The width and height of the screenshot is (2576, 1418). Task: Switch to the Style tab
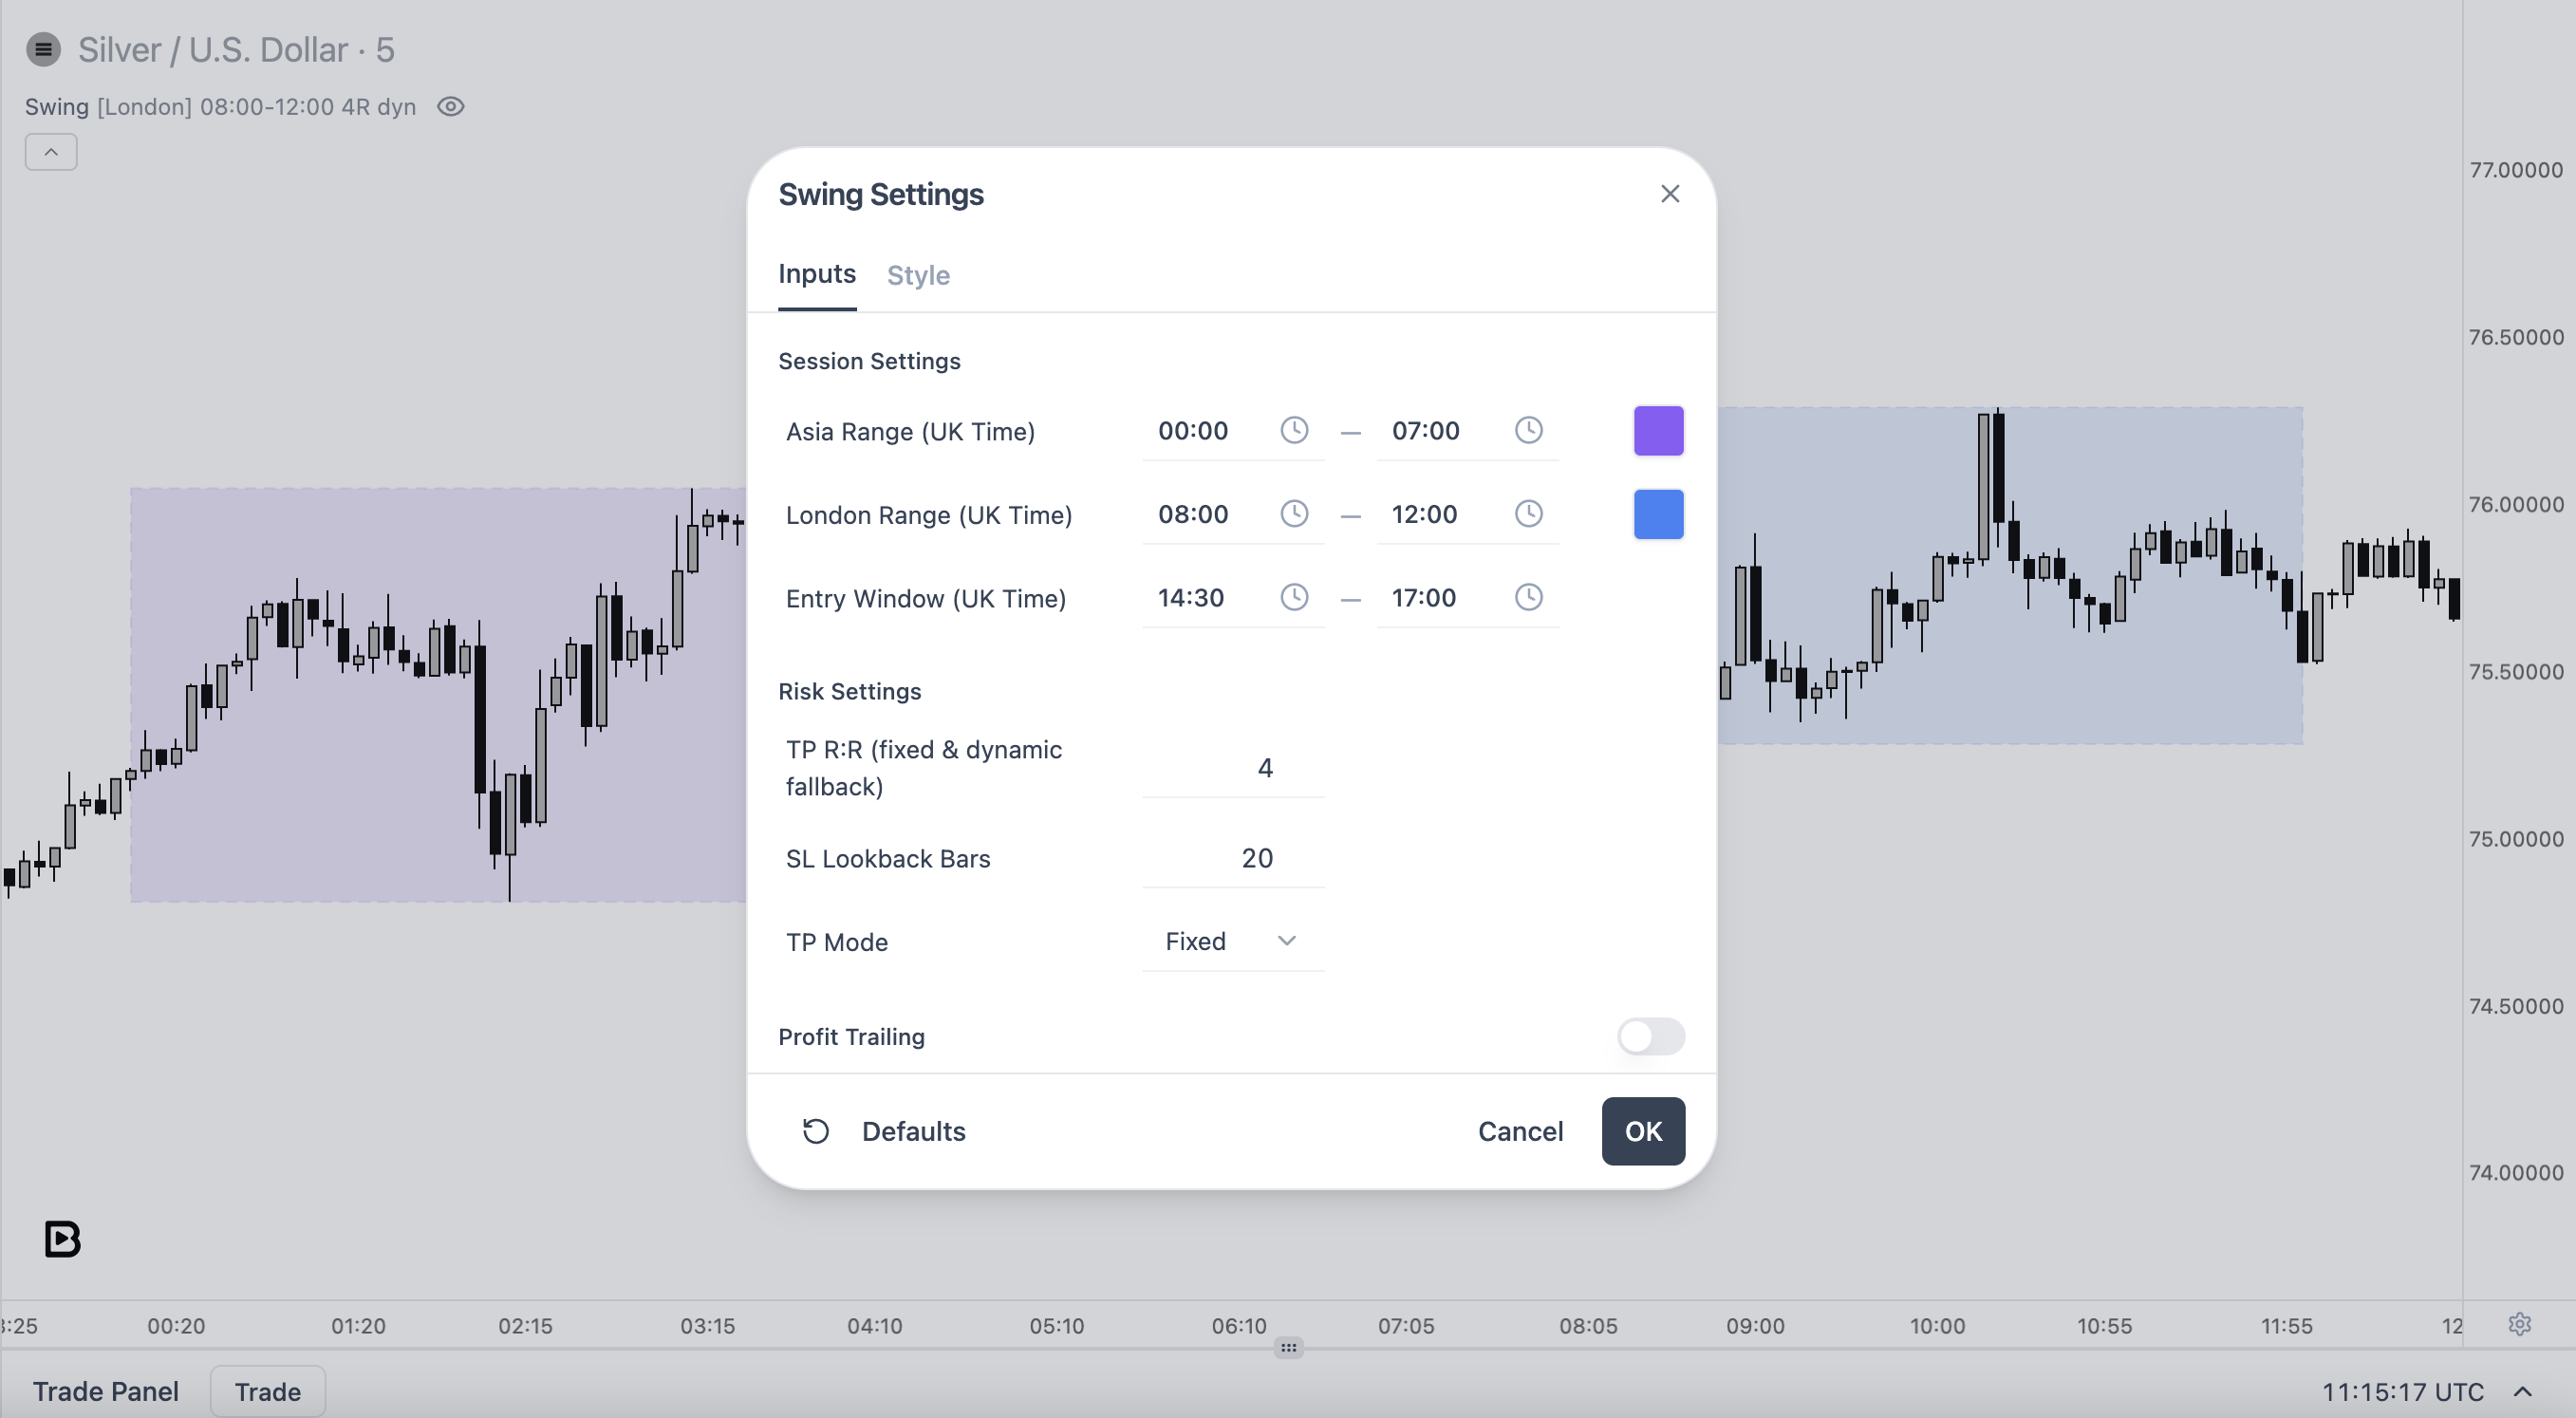point(918,275)
